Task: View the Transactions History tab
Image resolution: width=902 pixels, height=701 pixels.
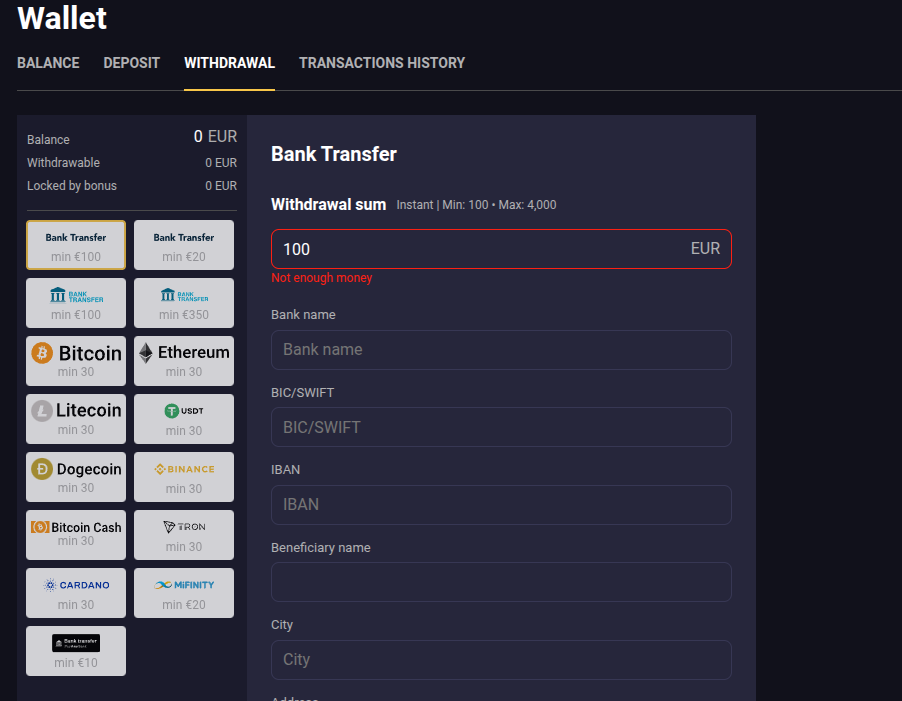Action: [382, 63]
